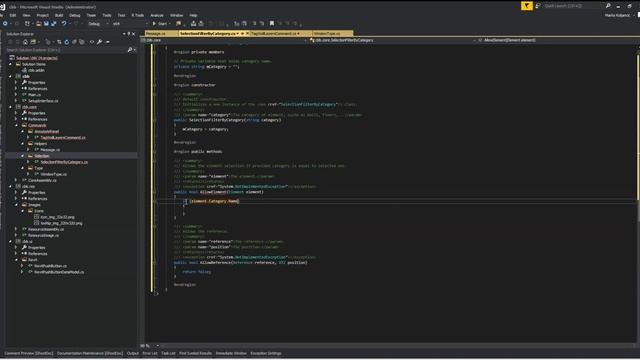Screen dimensions: 640x360
Task: Collapse the Commands folder in cbb.core
Action: 17,125
